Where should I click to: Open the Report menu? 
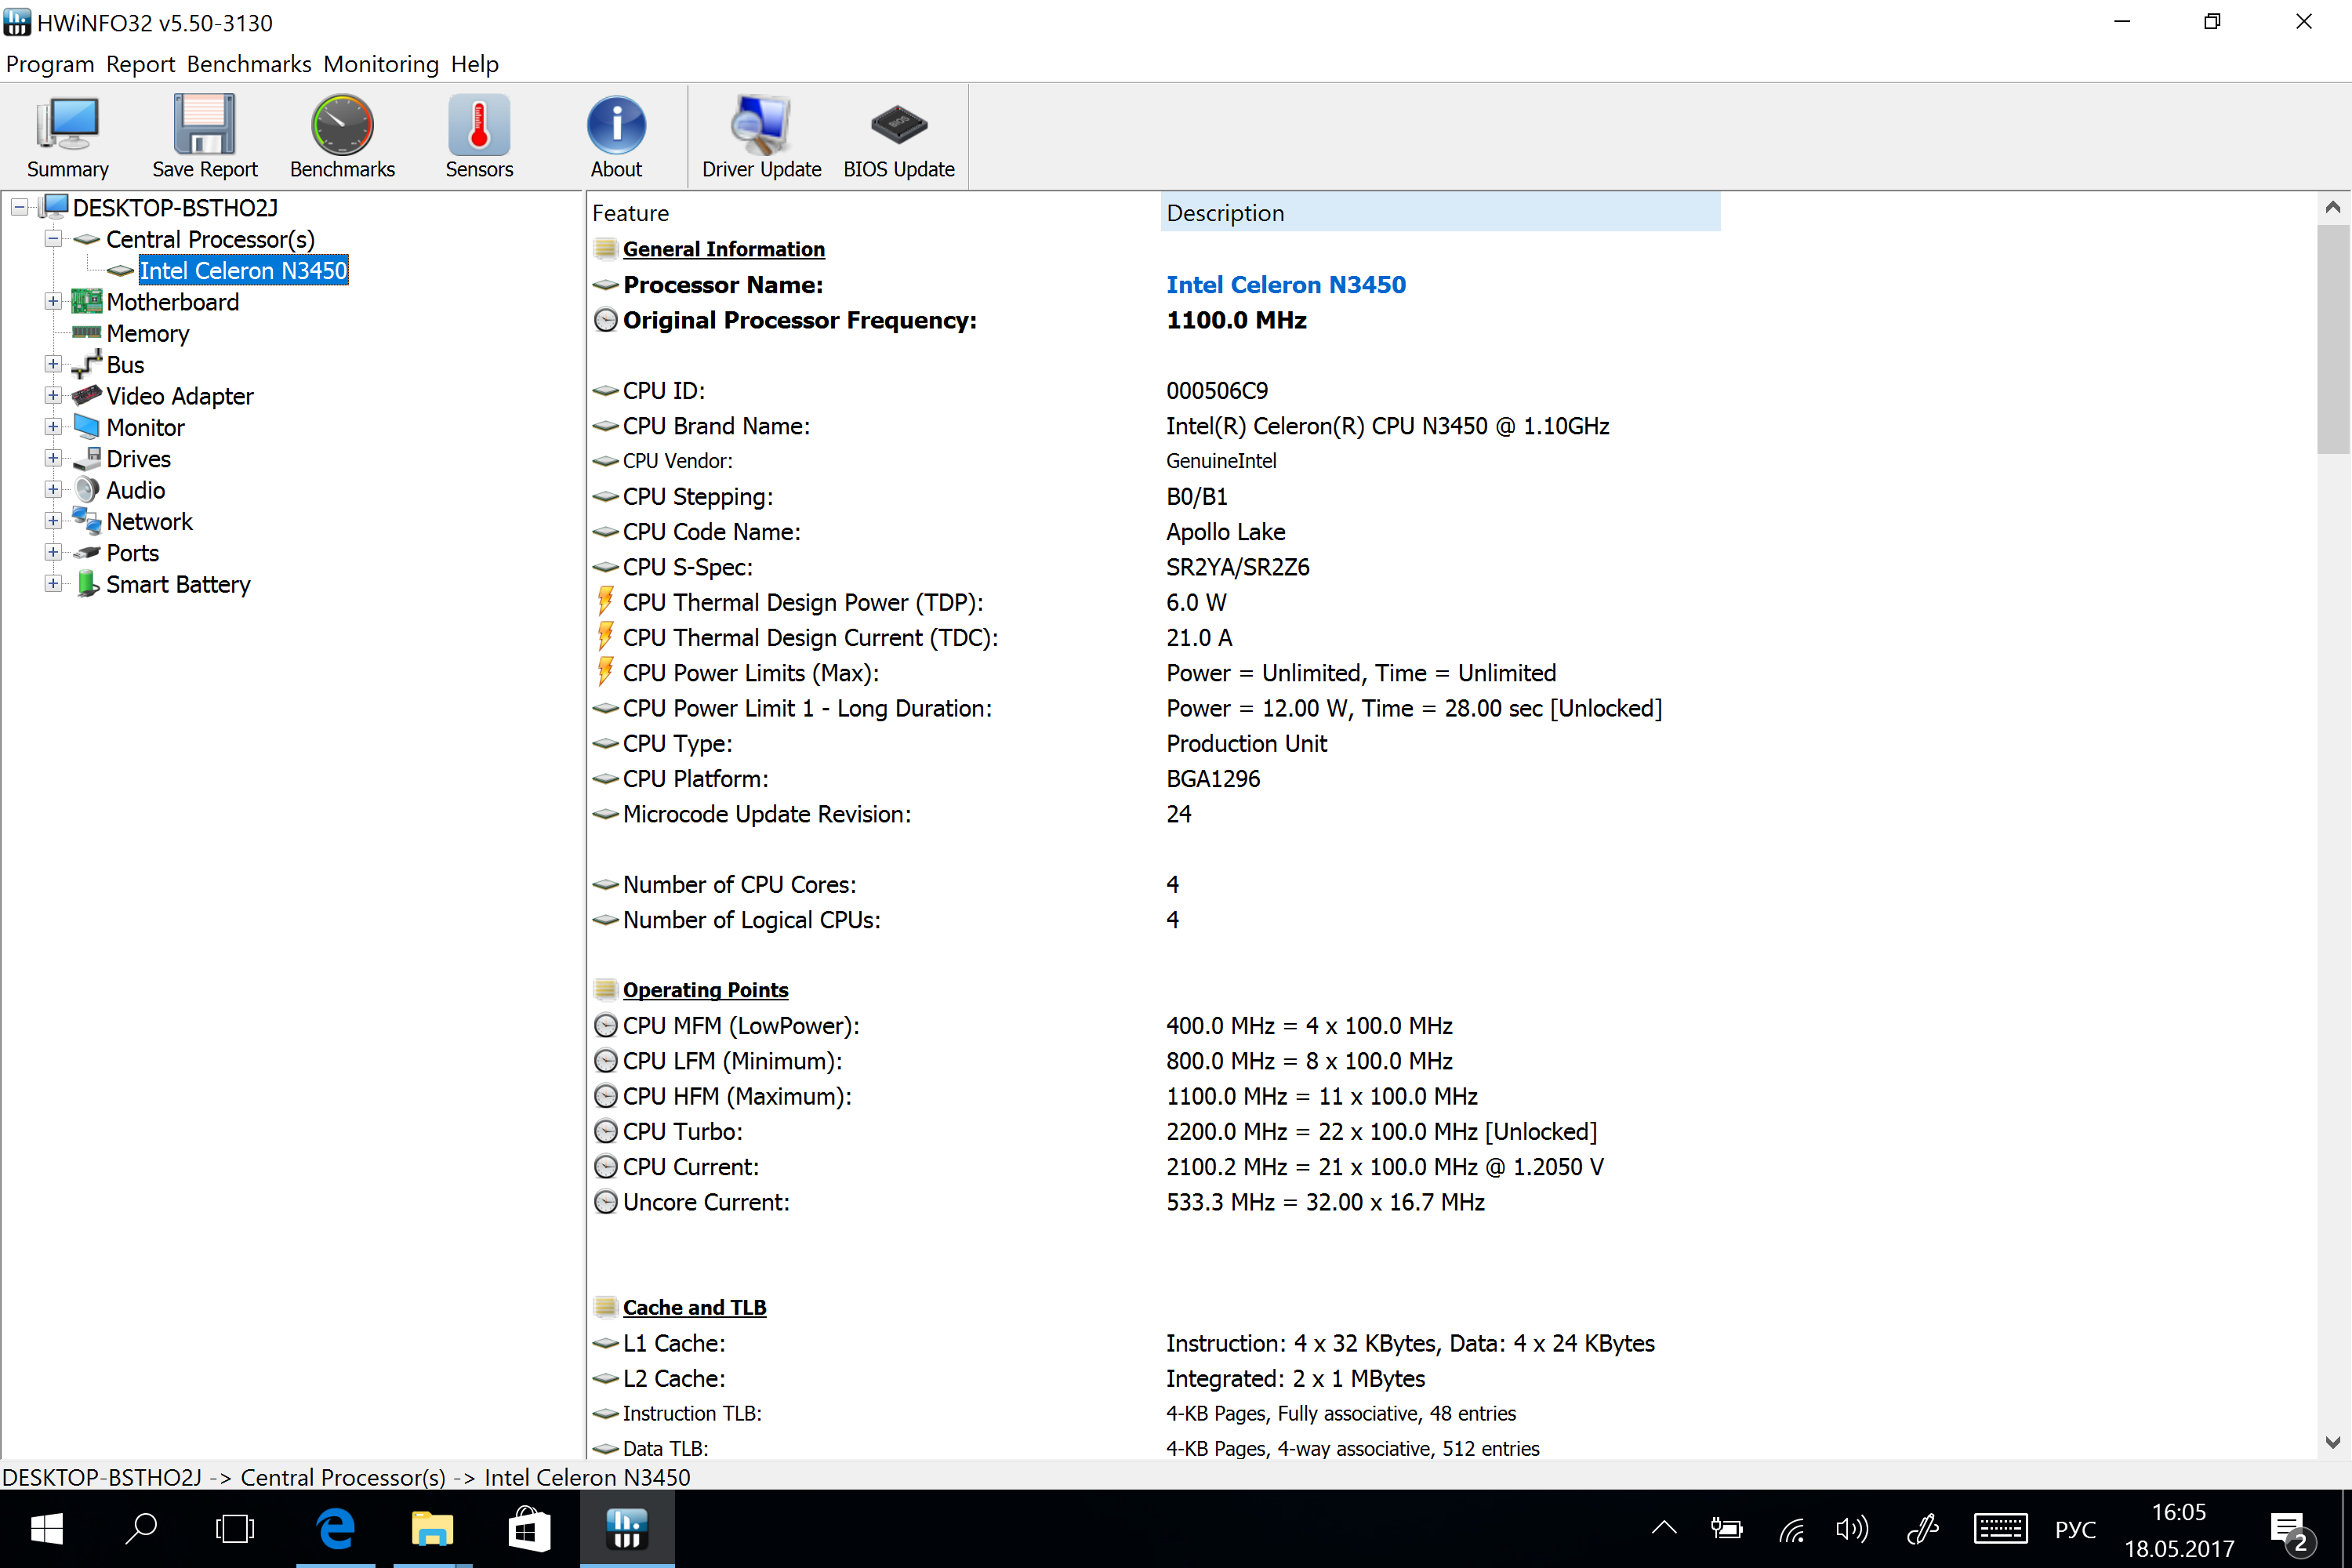[140, 64]
